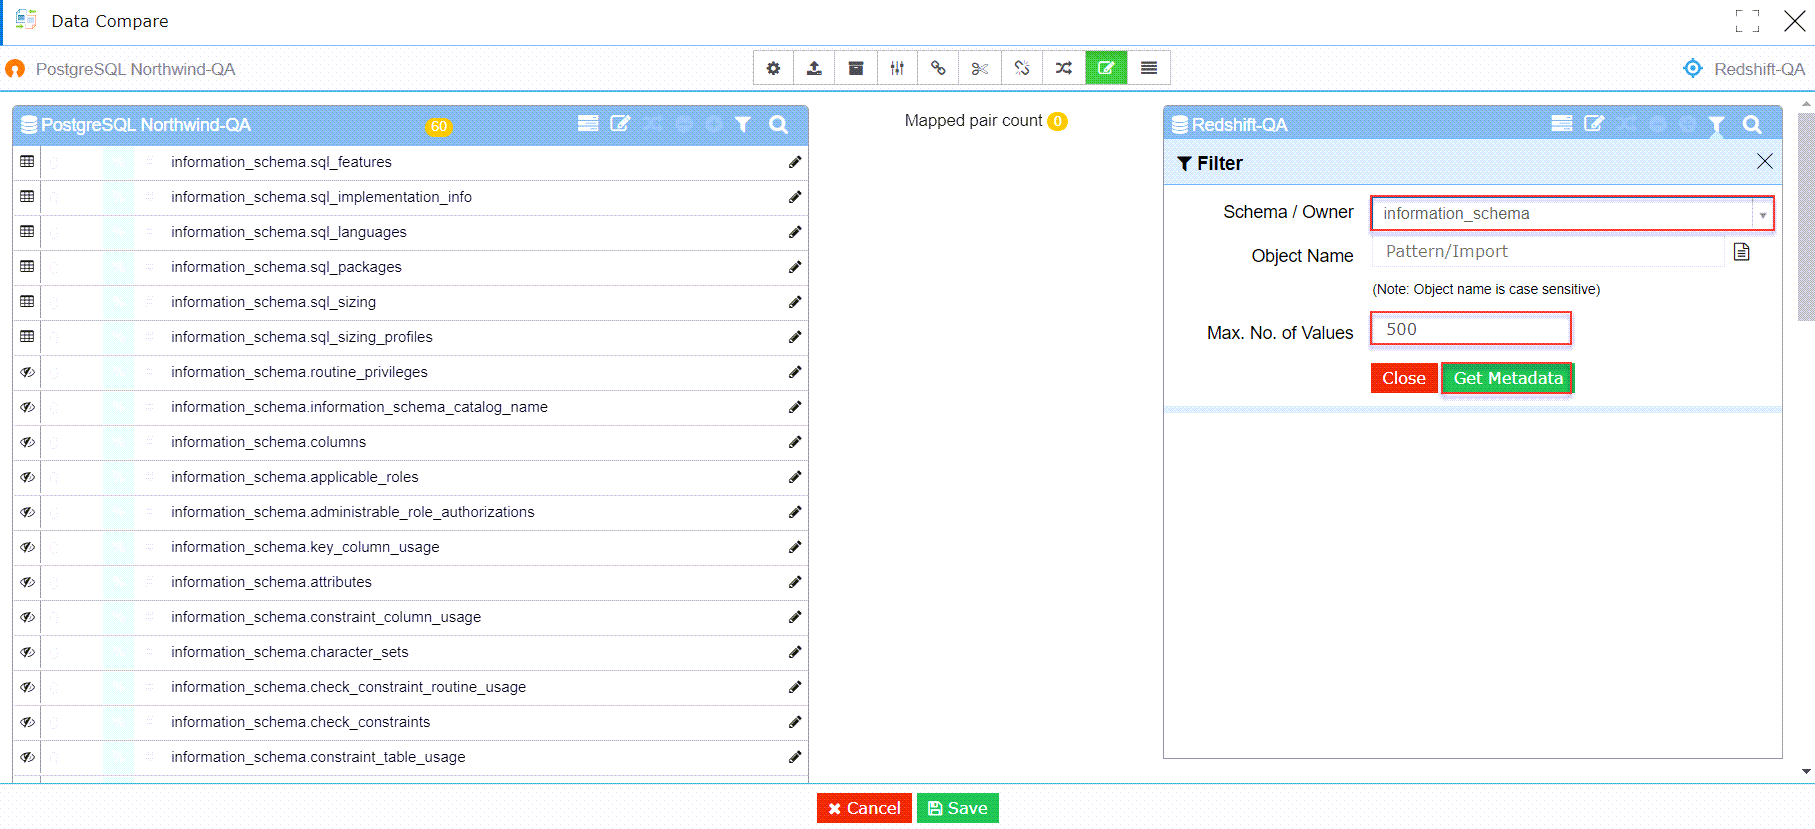Toggle the green edit toolbar button
The height and width of the screenshot is (829, 1815).
pos(1106,68)
